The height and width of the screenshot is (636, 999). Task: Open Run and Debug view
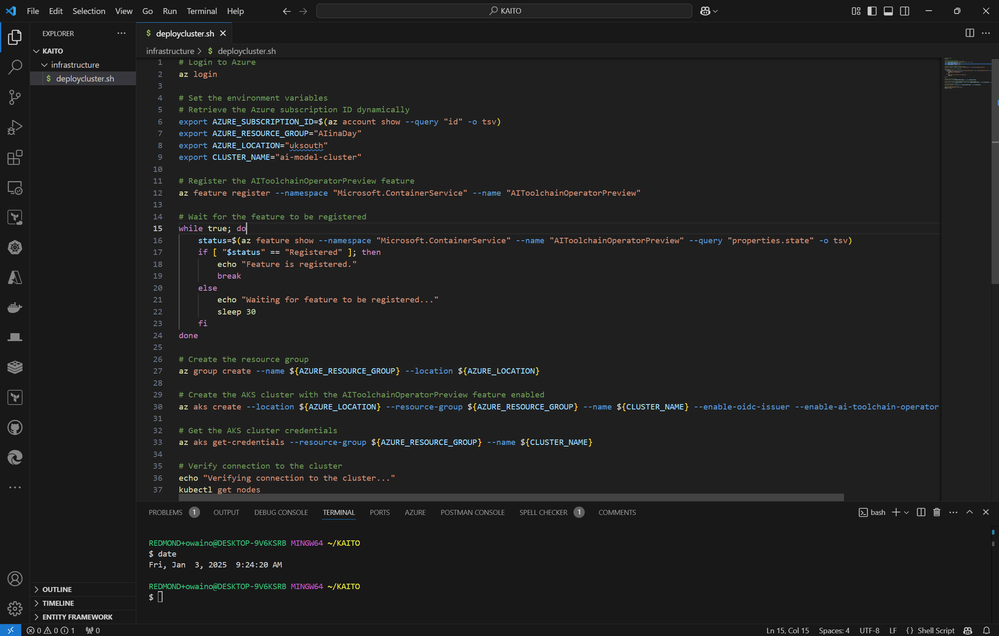pyautogui.click(x=15, y=127)
